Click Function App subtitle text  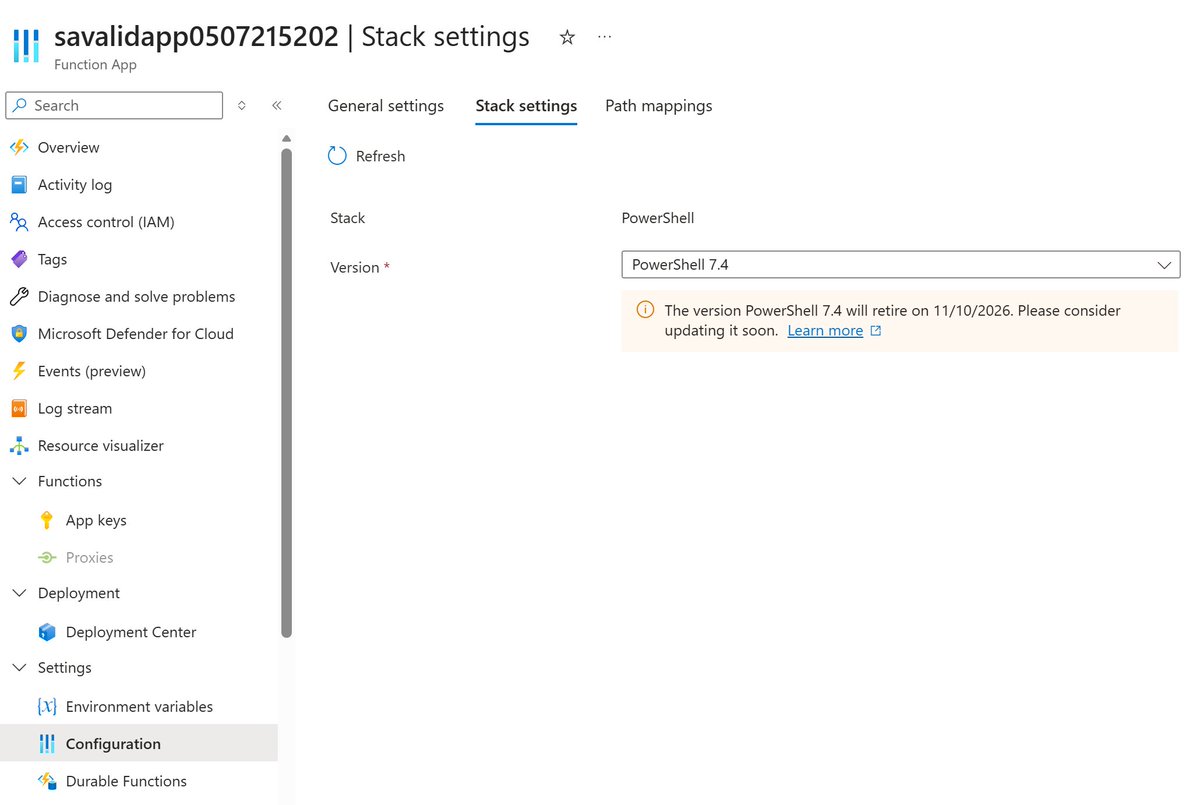[x=95, y=65]
